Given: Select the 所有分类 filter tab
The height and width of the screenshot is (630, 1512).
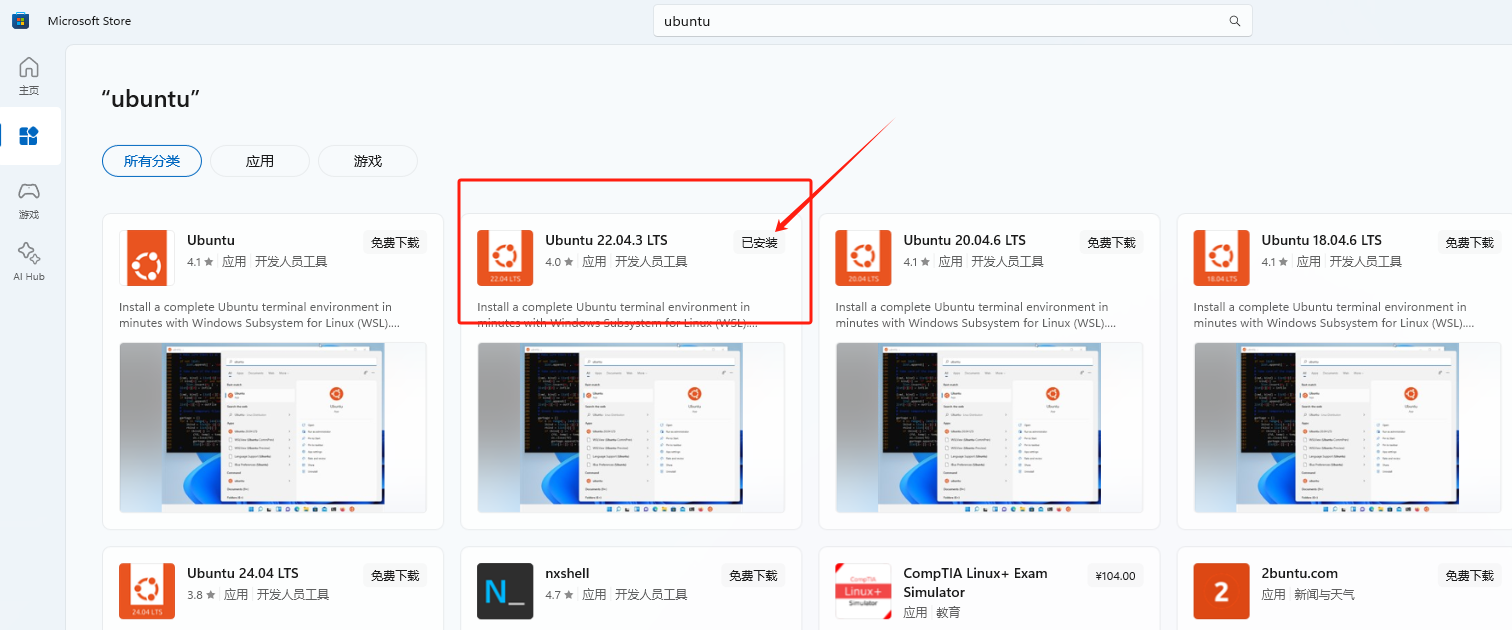Looking at the screenshot, I should tap(152, 161).
